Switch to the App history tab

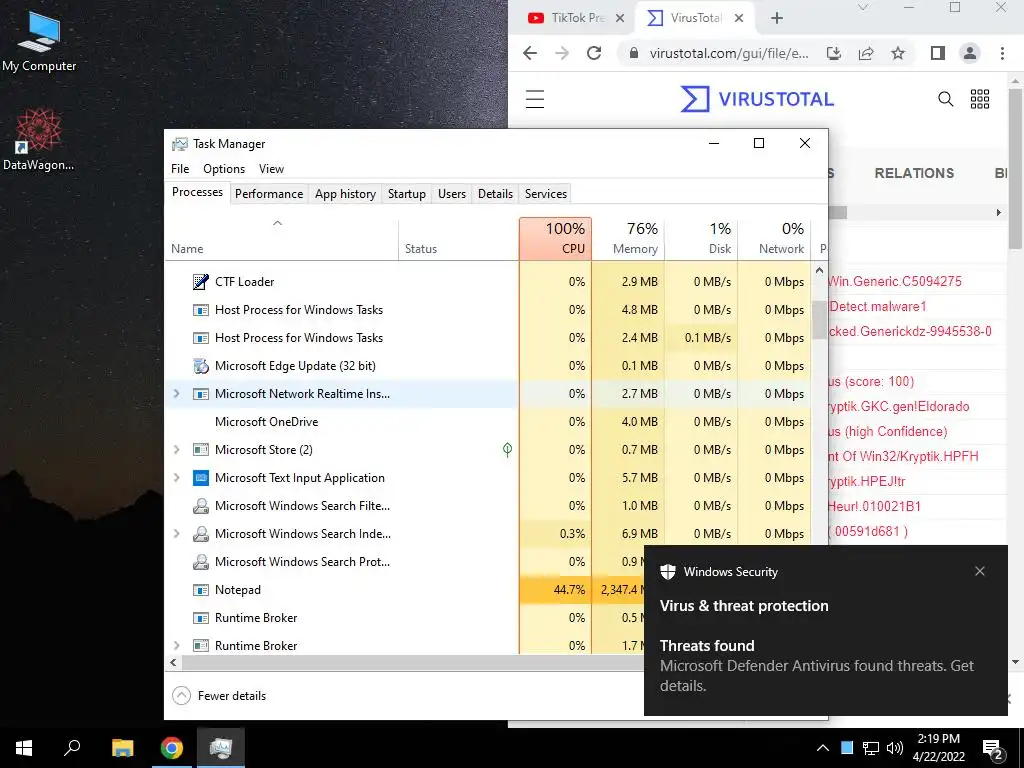click(345, 194)
